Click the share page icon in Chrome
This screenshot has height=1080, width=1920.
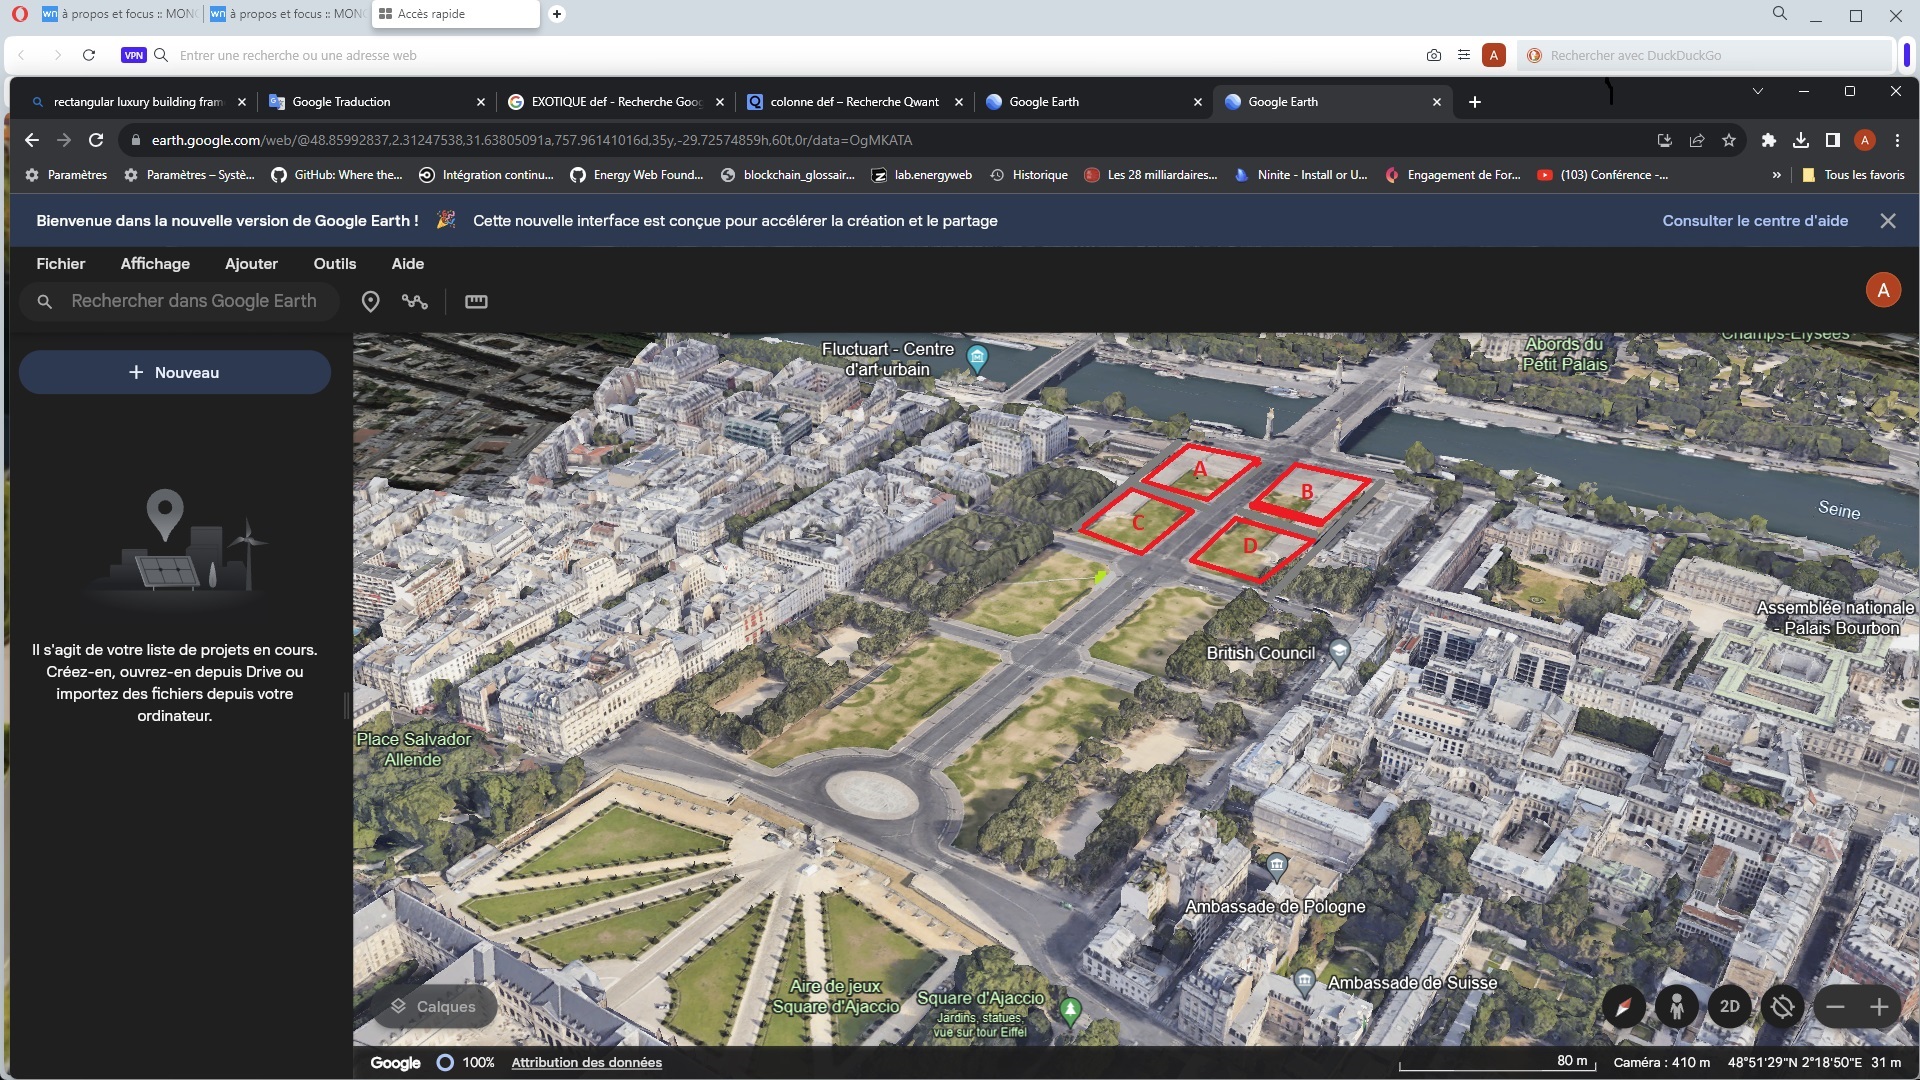tap(1697, 140)
